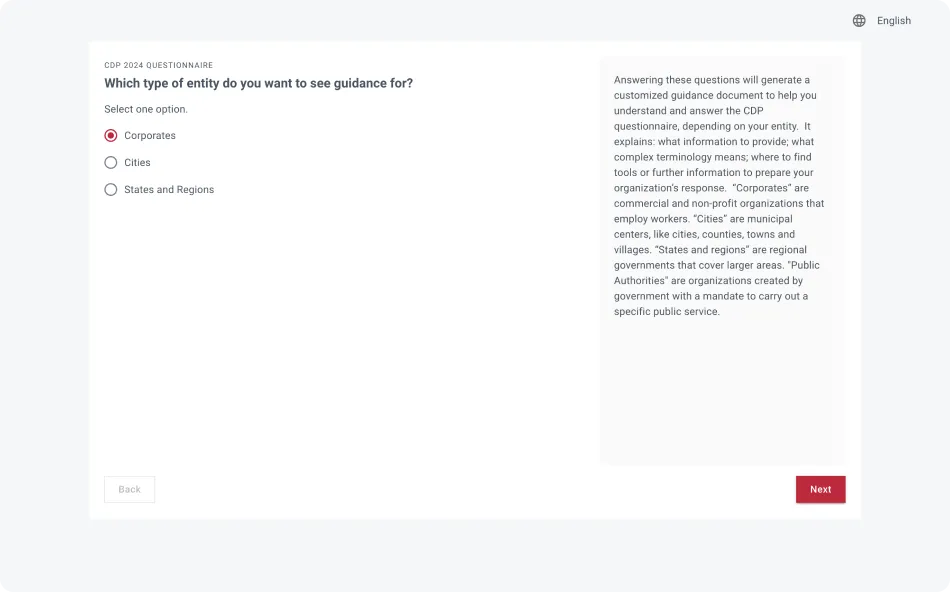Click the 'Select one option.' instruction text
950x592 pixels.
146,109
